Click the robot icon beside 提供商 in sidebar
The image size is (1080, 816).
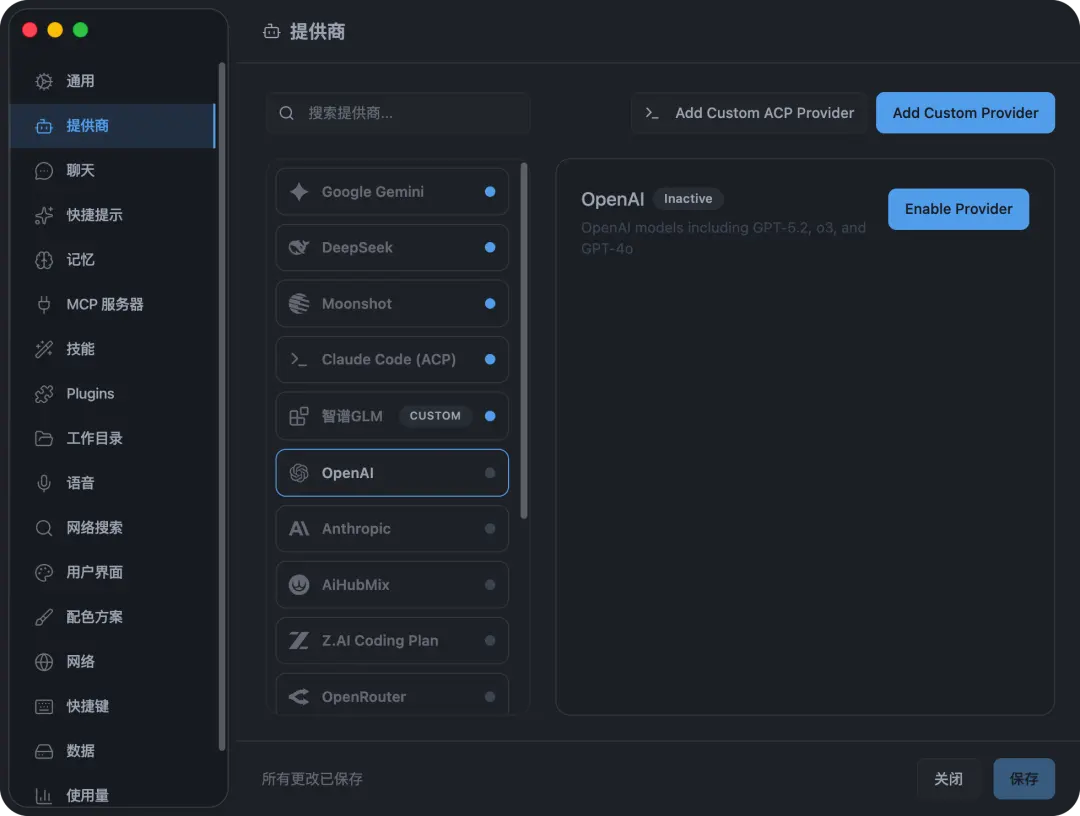44,126
